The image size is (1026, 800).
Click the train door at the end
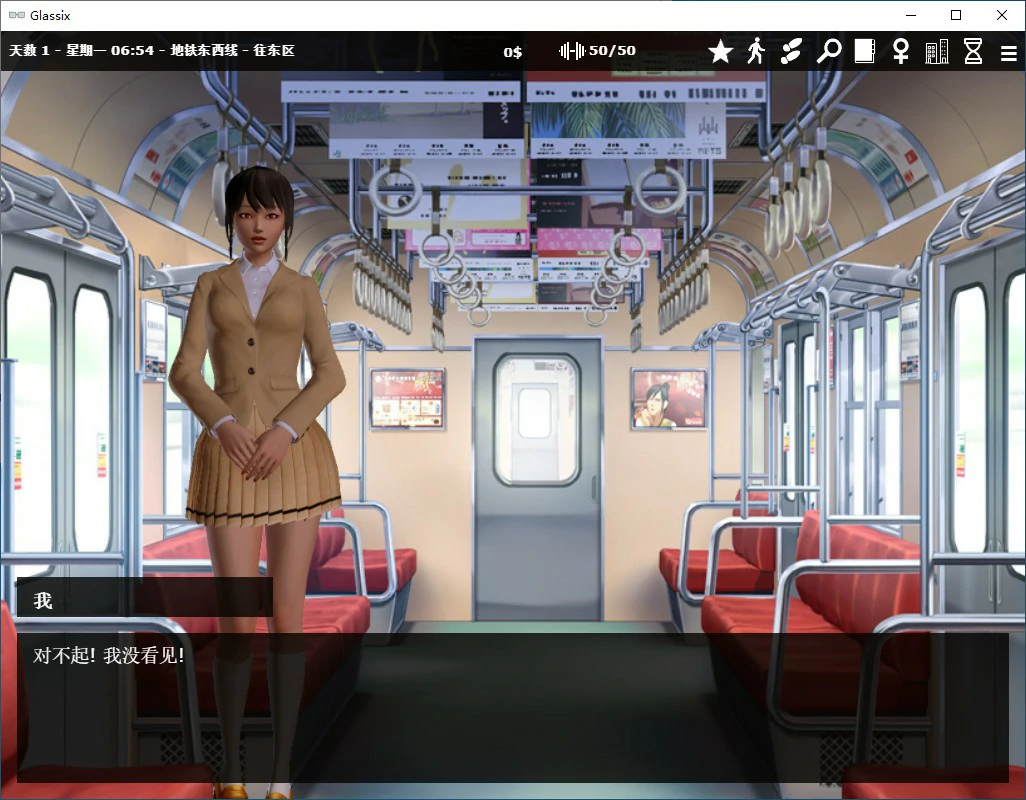537,478
